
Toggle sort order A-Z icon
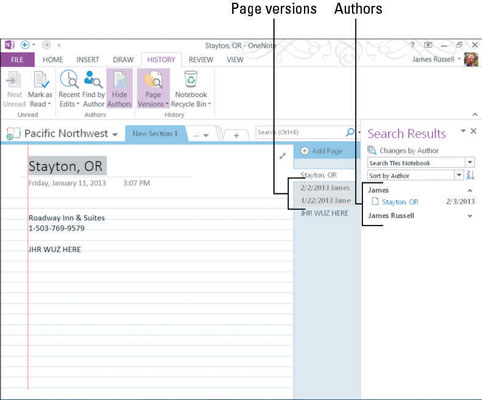(x=470, y=175)
